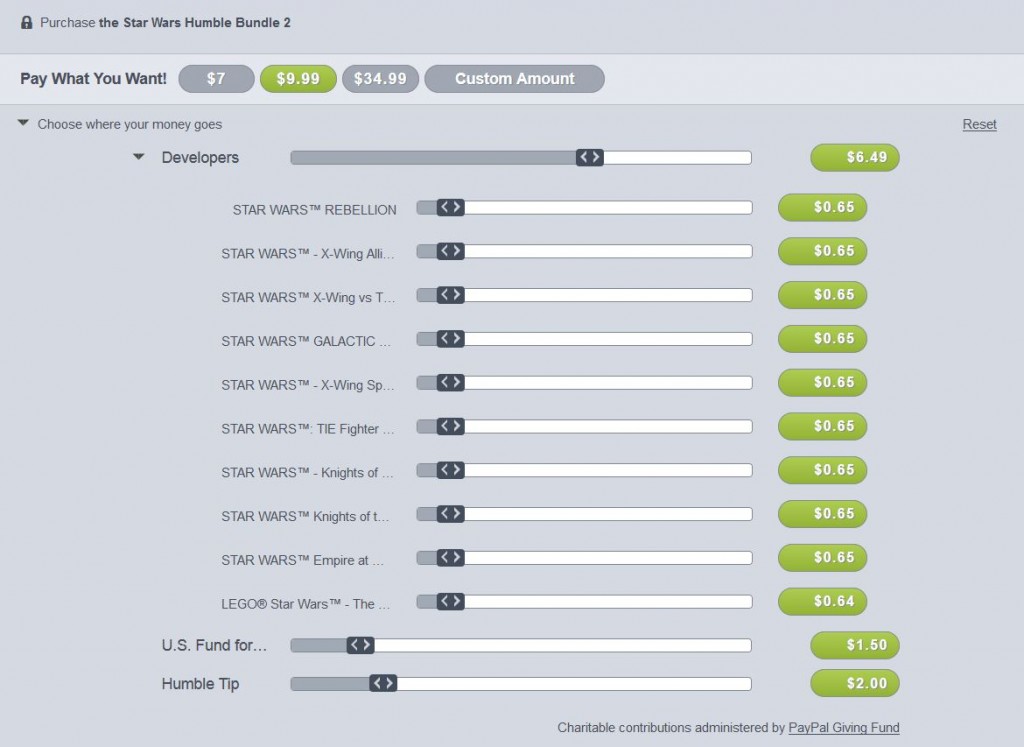The height and width of the screenshot is (747, 1024).
Task: Click the 'STAR WARS™ - X-Wing Sp…' label
Action: click(x=308, y=385)
